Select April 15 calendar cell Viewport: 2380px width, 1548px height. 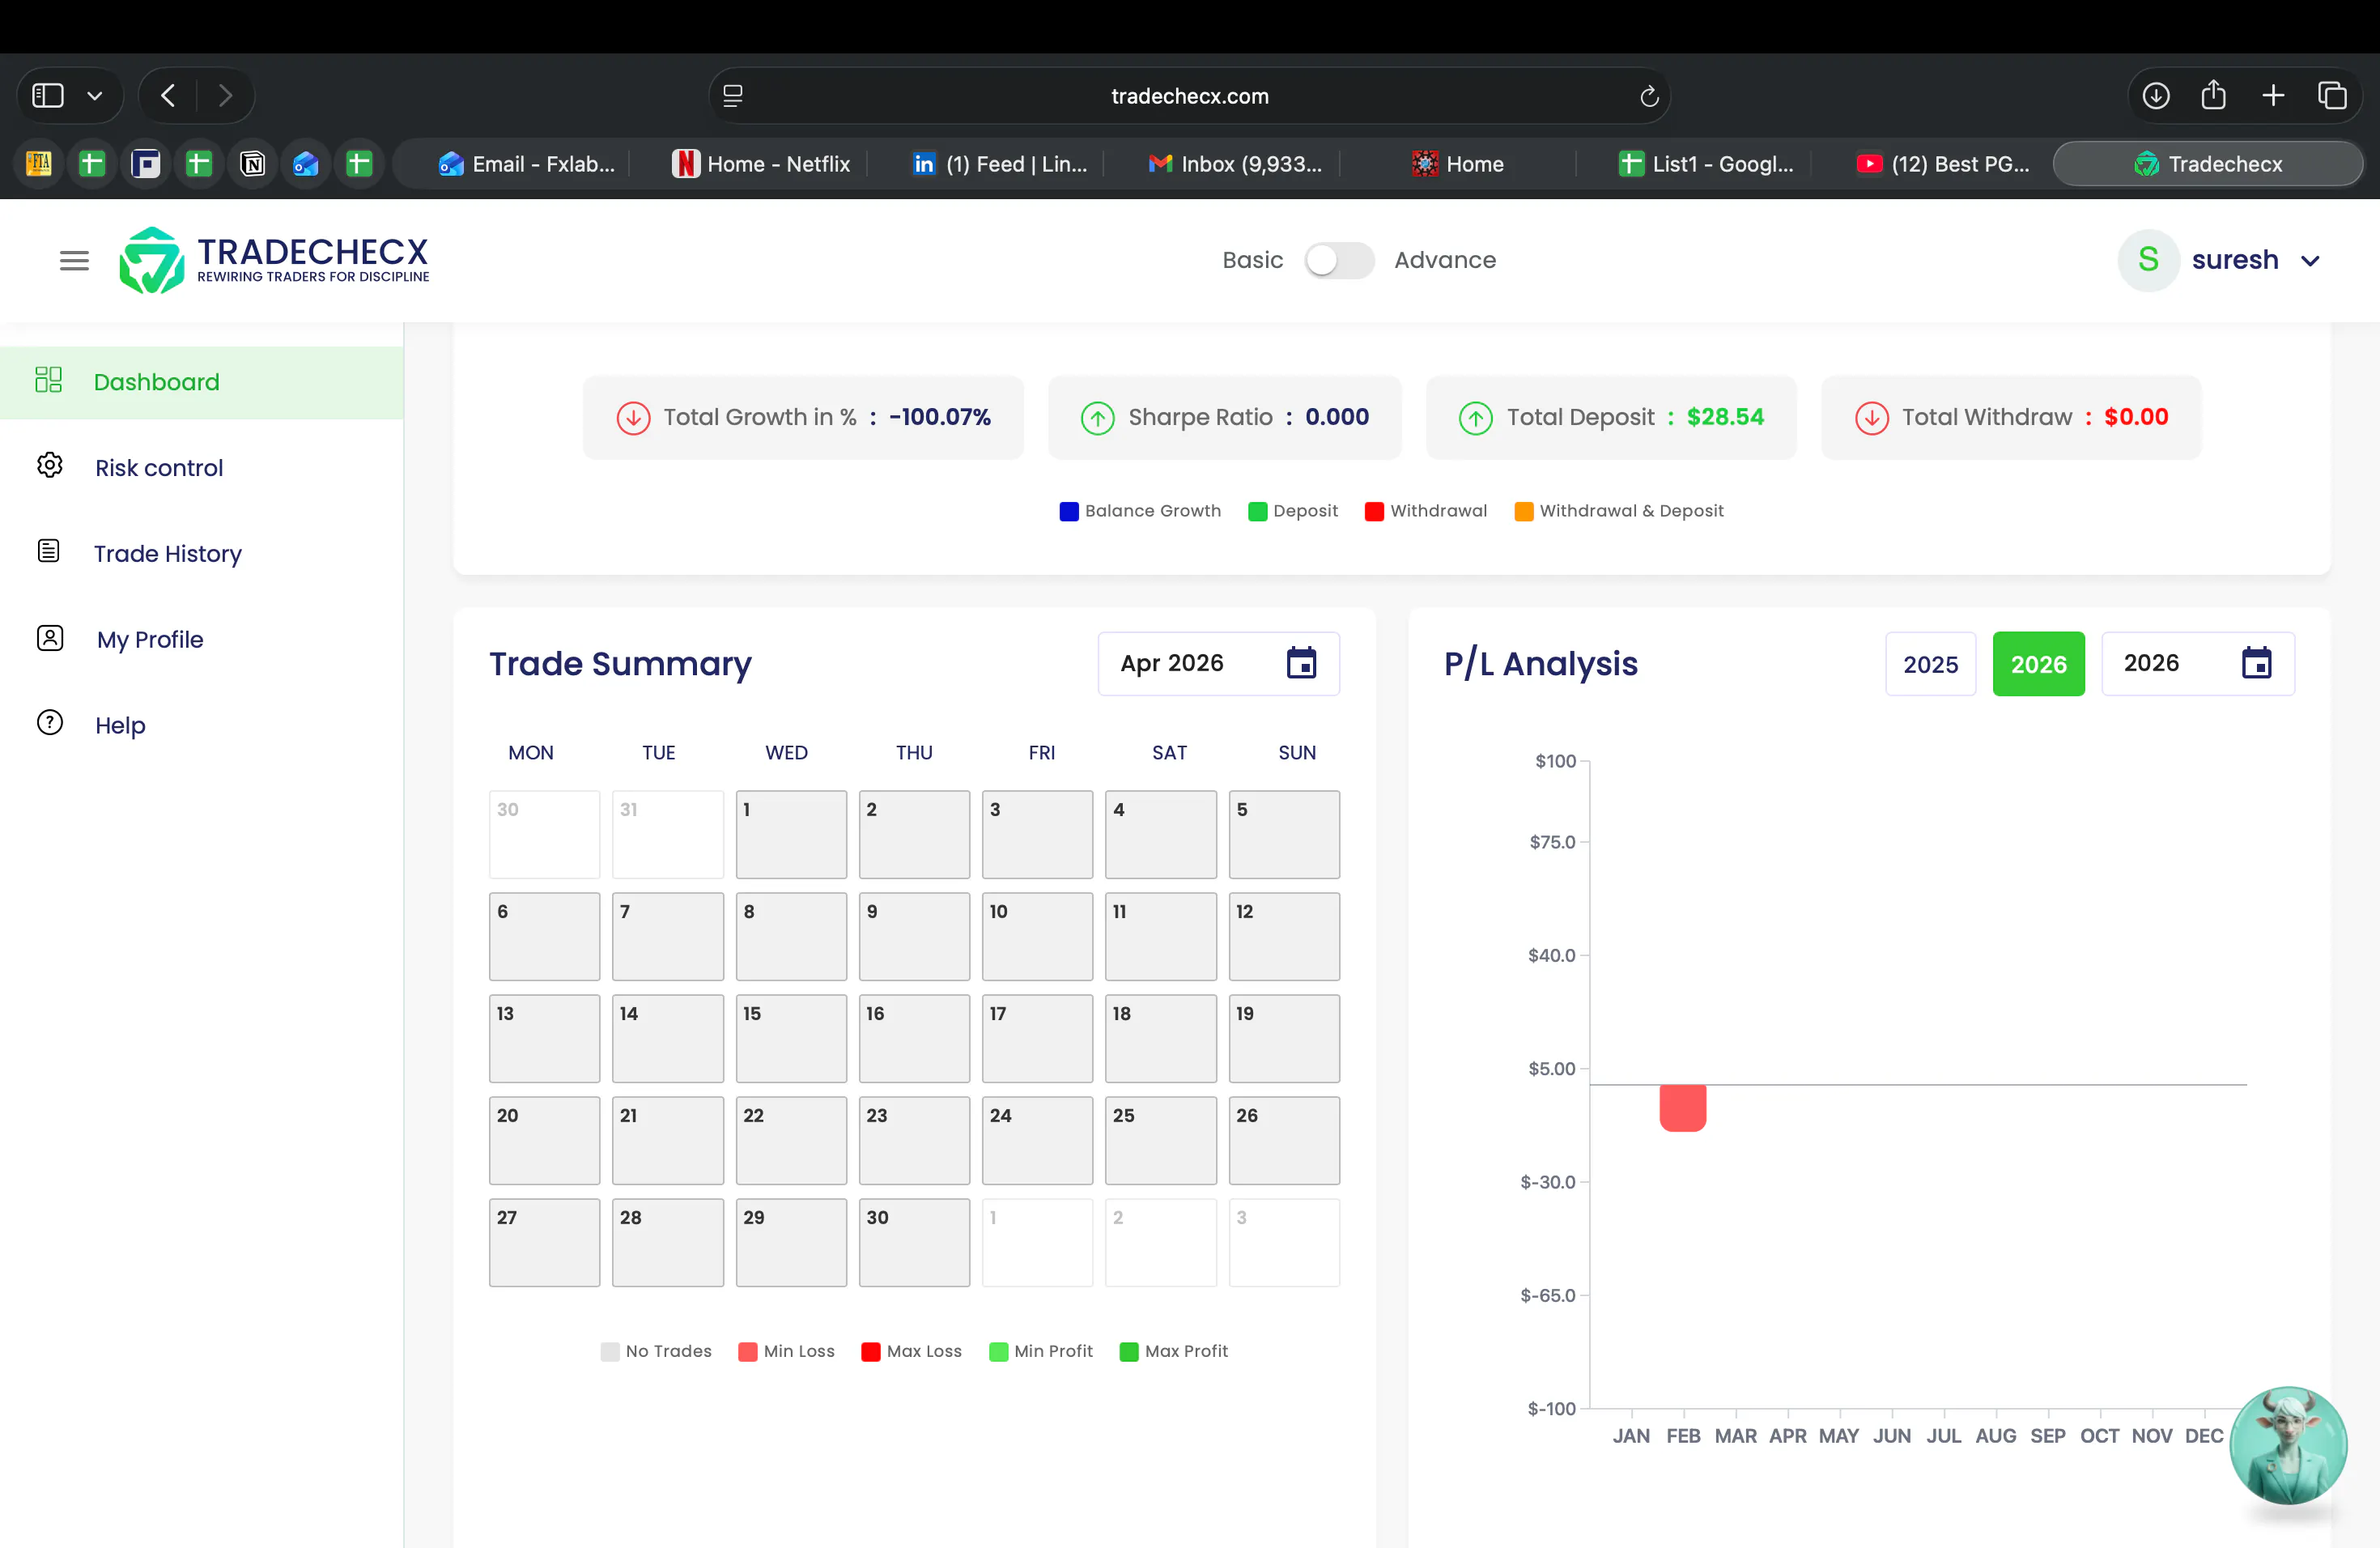791,1038
